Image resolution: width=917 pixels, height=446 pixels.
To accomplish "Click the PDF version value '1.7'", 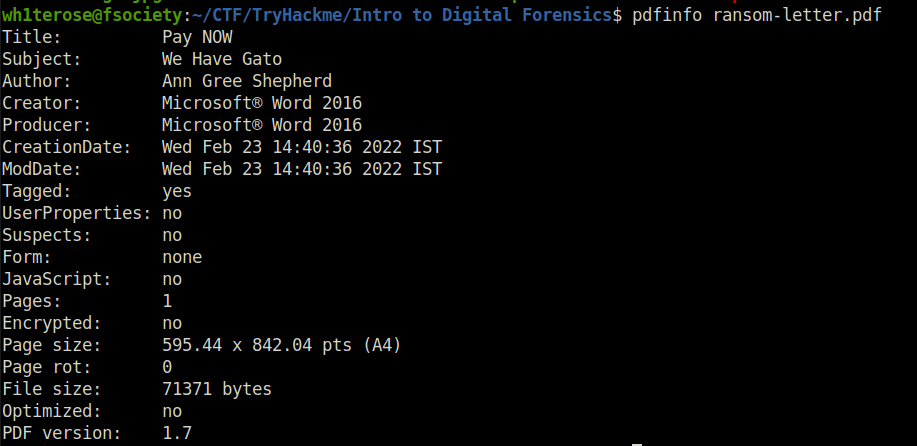I will (x=177, y=434).
